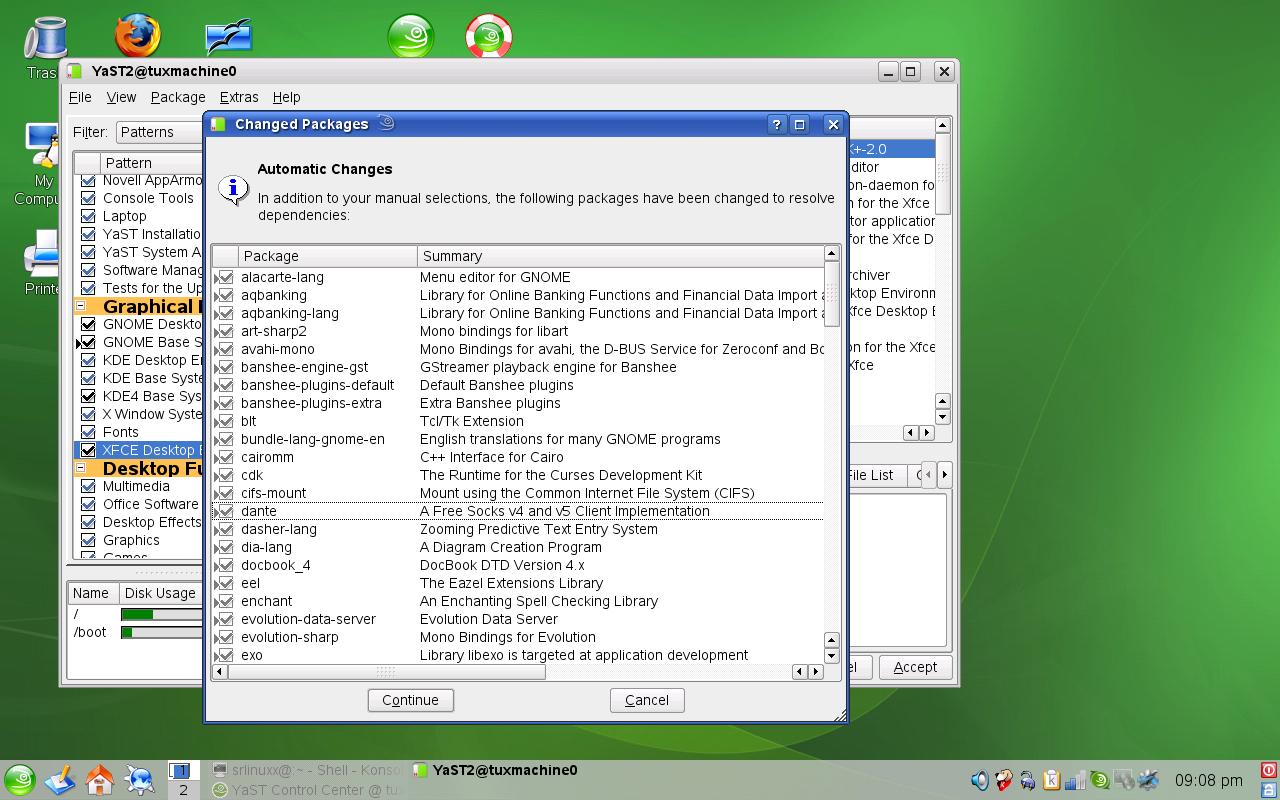The image size is (1280, 800).
Task: Click the Disk Usage column header
Action: point(161,593)
